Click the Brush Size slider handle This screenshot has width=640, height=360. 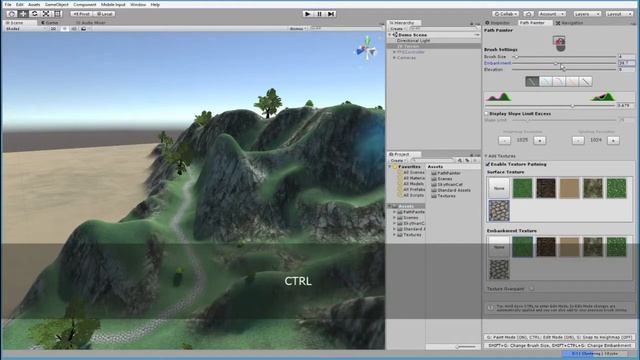(x=516, y=57)
